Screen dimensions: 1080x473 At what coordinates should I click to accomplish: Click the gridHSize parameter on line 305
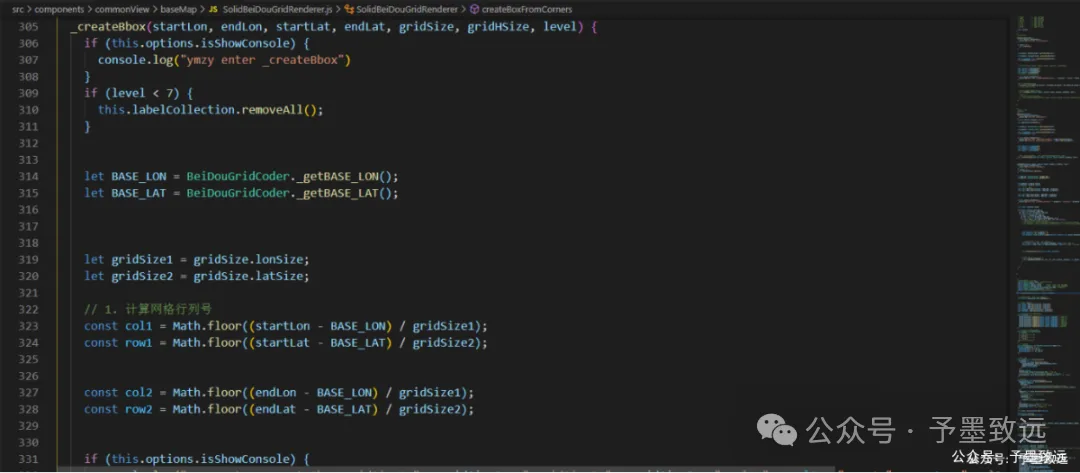click(498, 28)
